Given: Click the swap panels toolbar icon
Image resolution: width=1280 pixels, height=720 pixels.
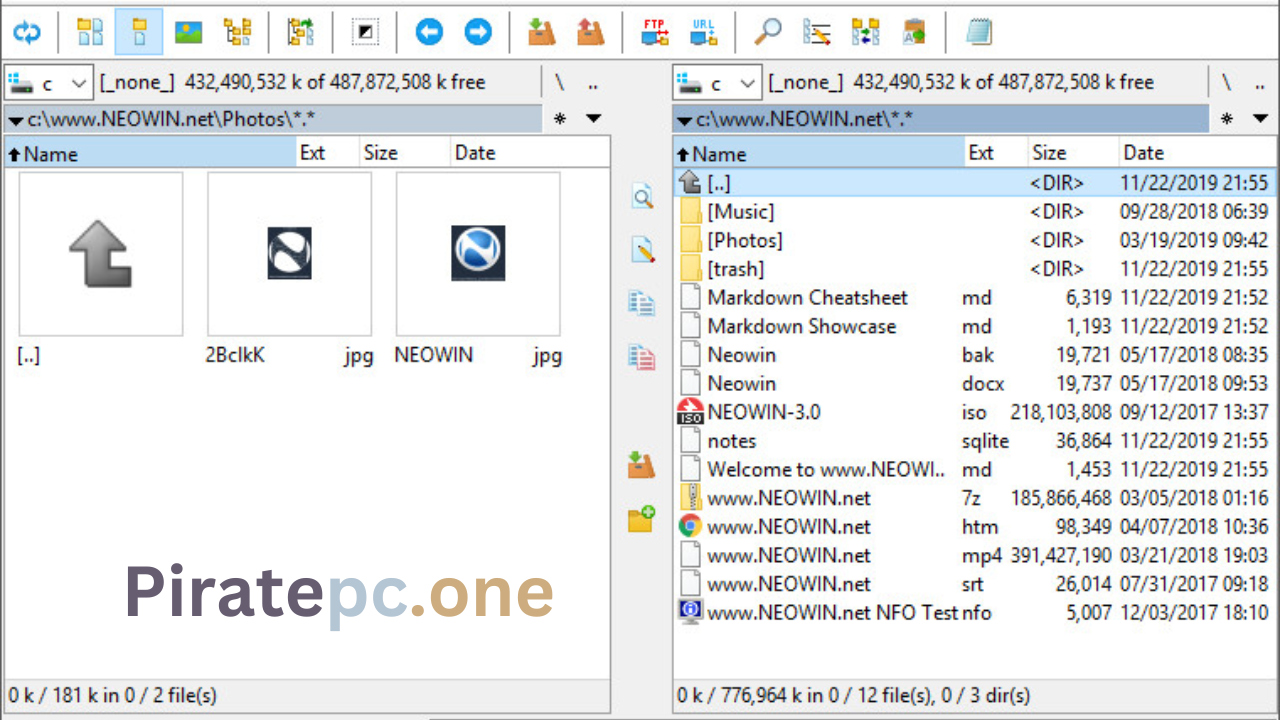Looking at the screenshot, I should [x=300, y=33].
